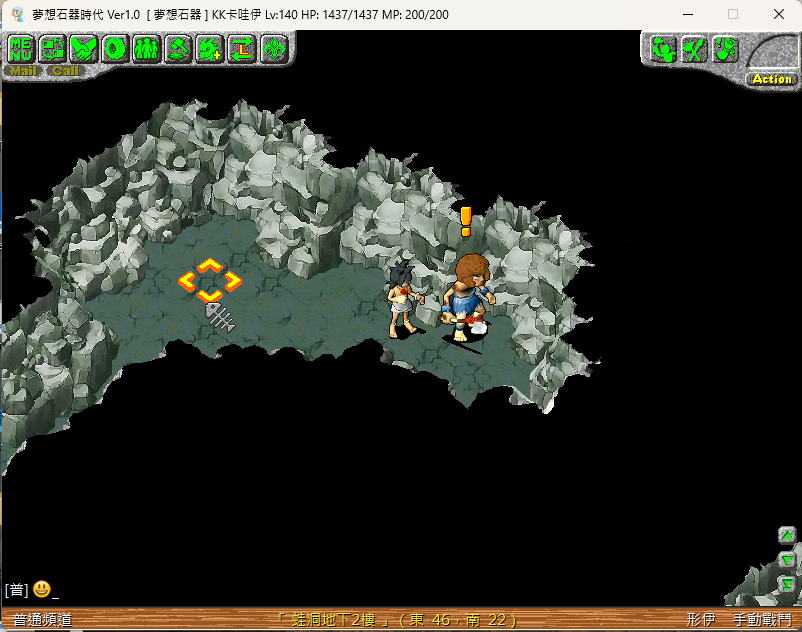Viewport: 802px width, 632px height.
Task: Click the smiley emoji in chat input
Action: coord(41,590)
